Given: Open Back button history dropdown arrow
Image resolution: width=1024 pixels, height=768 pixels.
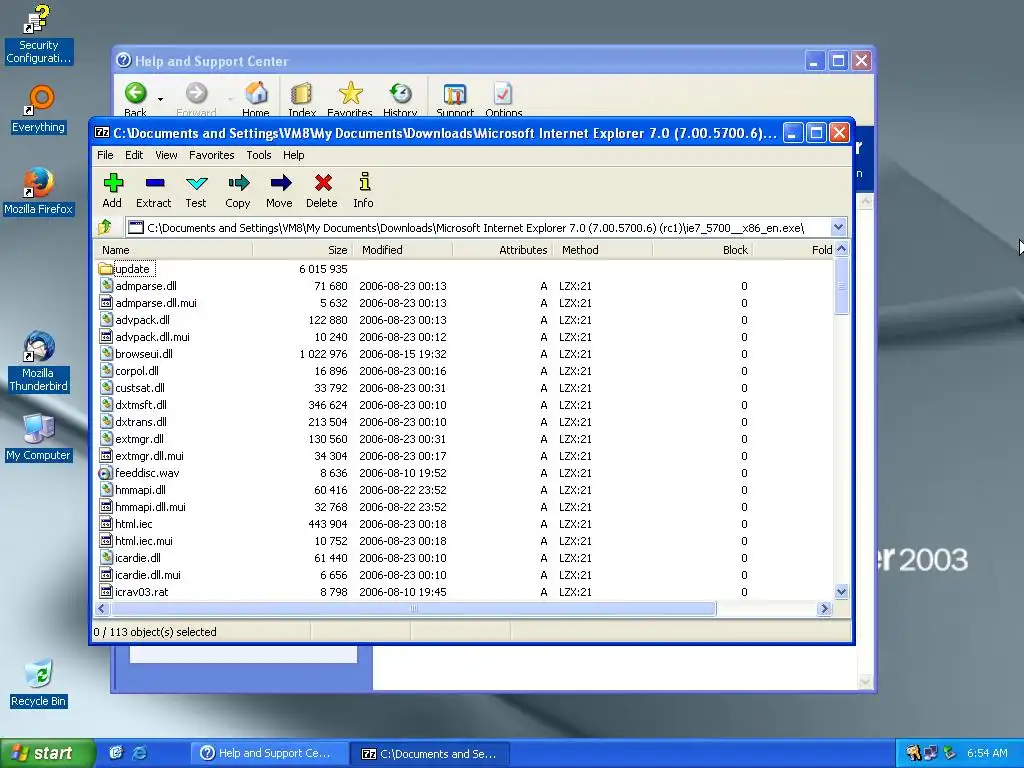Looking at the screenshot, I should [x=160, y=99].
